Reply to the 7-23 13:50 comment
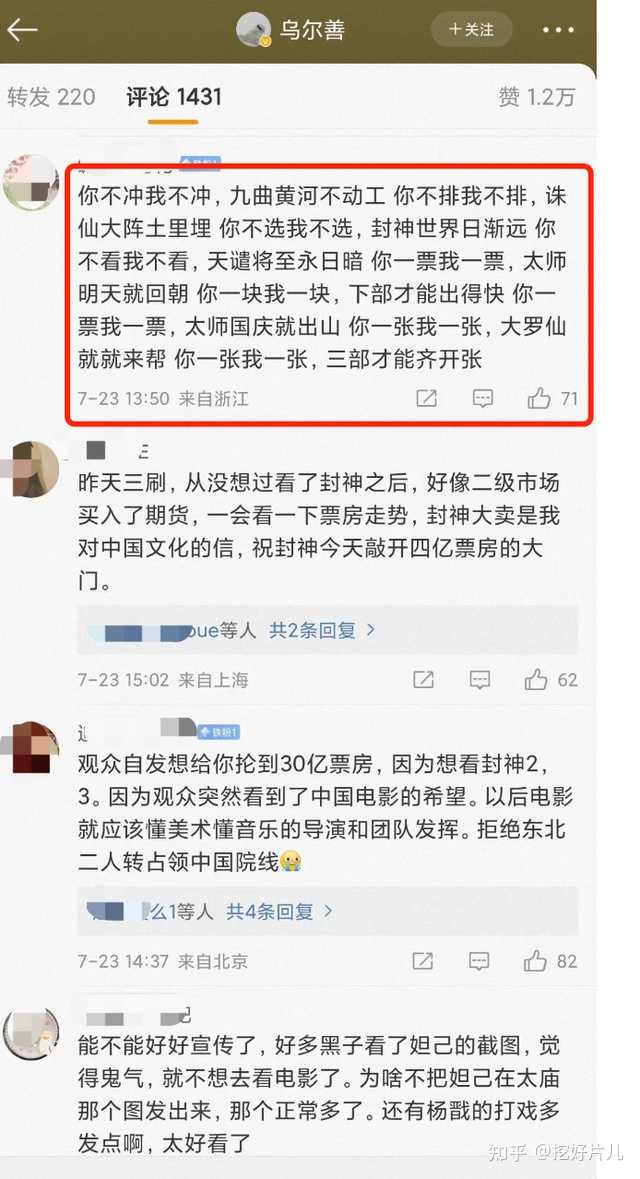This screenshot has width=640, height=1179. (x=482, y=399)
